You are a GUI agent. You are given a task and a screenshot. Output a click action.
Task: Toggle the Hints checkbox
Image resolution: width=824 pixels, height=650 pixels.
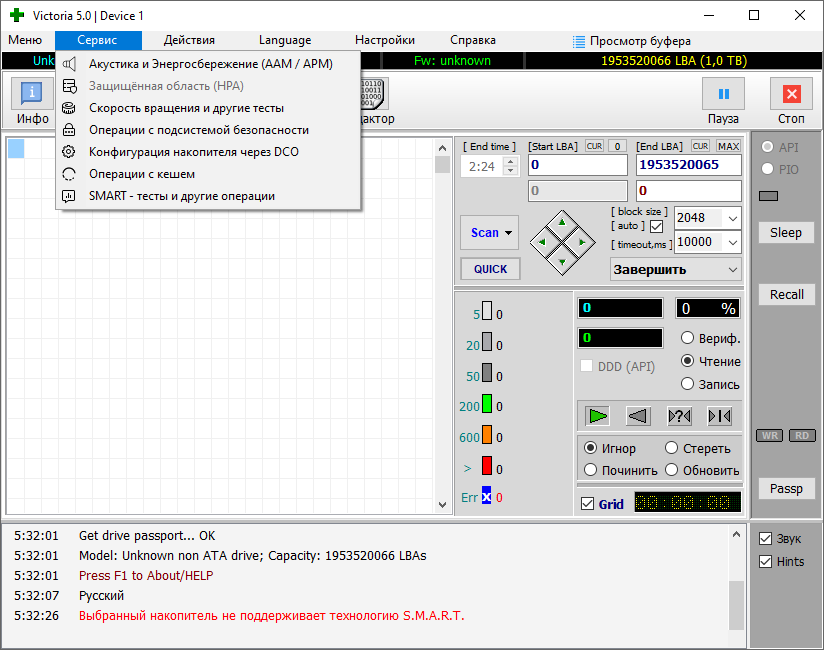click(766, 562)
